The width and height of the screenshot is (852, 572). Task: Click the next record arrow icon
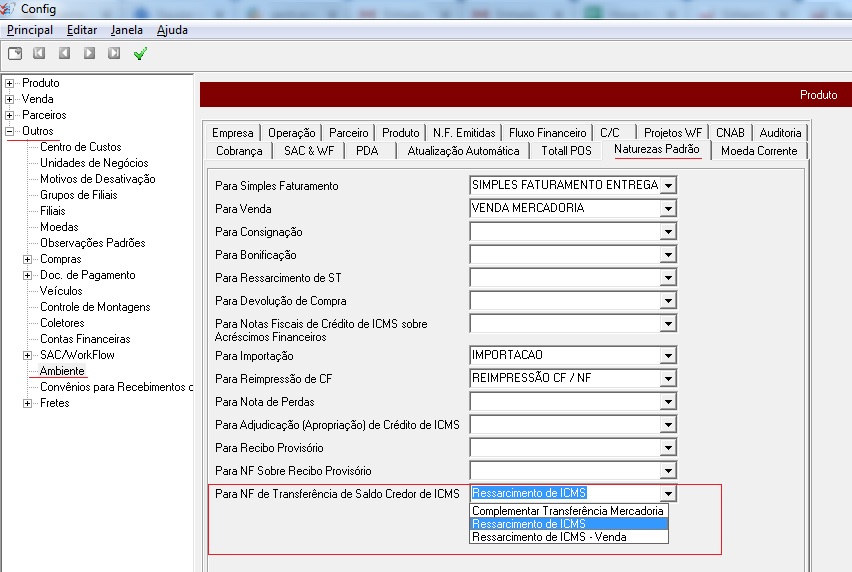[x=89, y=53]
